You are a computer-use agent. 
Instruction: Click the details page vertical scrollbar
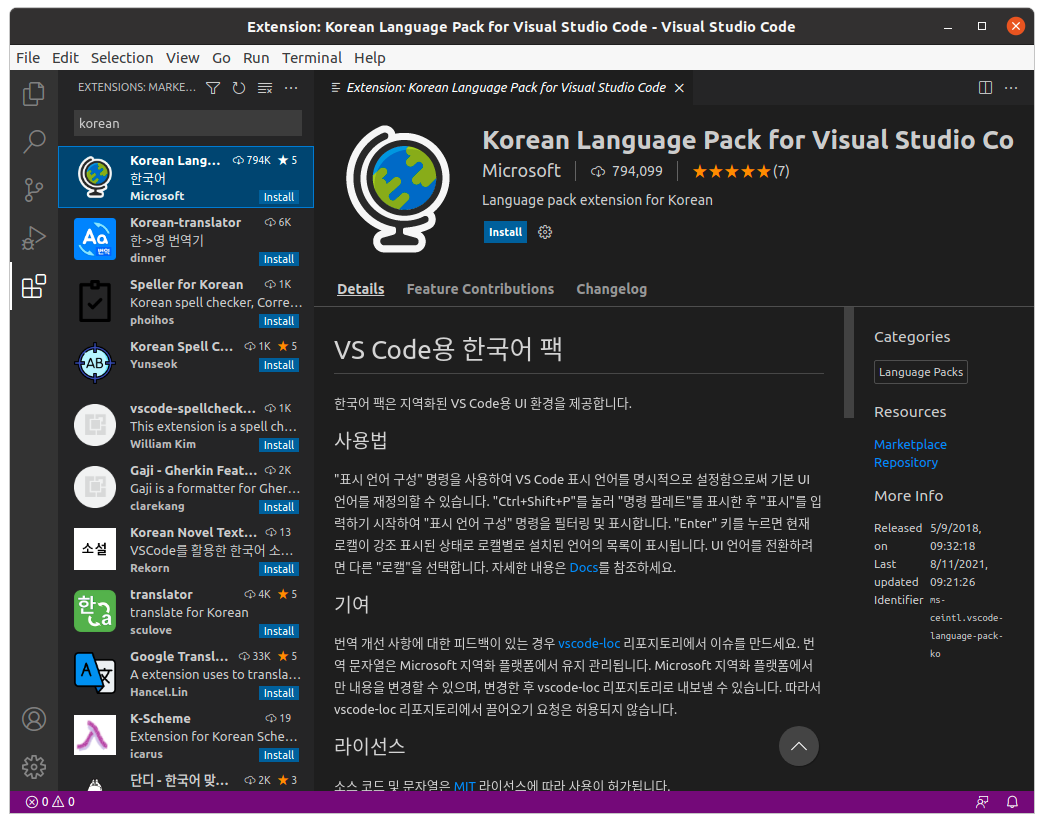pyautogui.click(x=848, y=363)
